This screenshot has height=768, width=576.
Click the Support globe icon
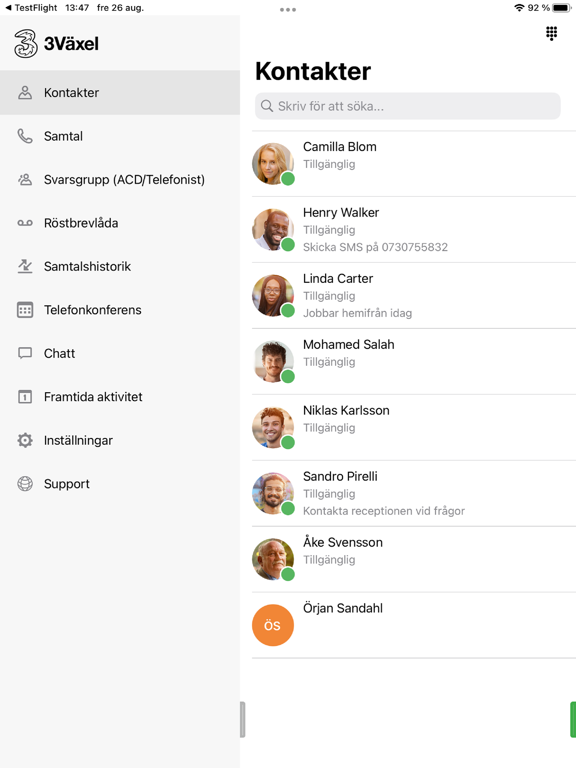tap(25, 484)
